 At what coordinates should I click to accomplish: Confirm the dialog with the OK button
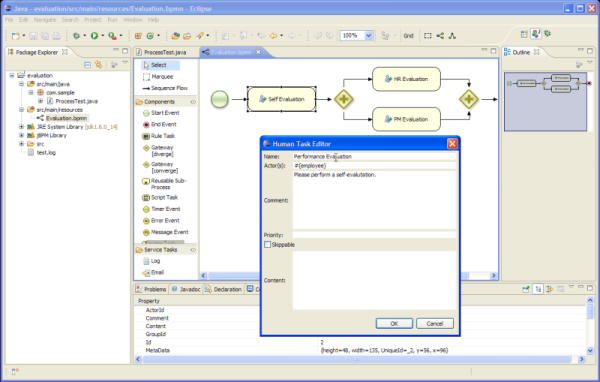[x=394, y=323]
